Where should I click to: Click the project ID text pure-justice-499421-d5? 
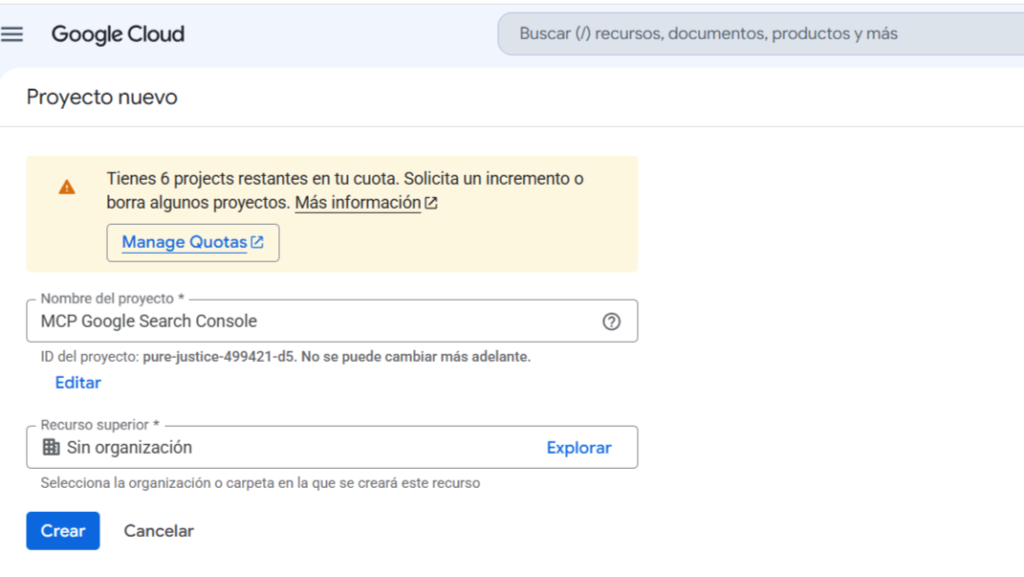pos(218,357)
